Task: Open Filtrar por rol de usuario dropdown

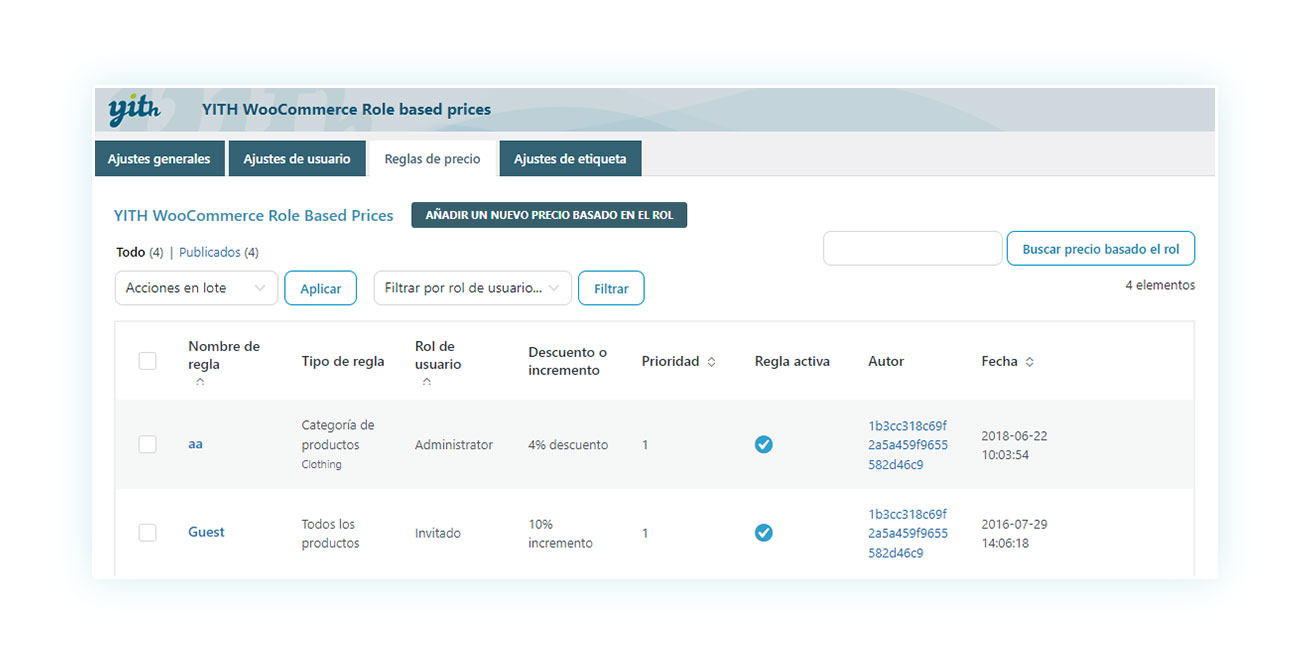Action: click(473, 288)
